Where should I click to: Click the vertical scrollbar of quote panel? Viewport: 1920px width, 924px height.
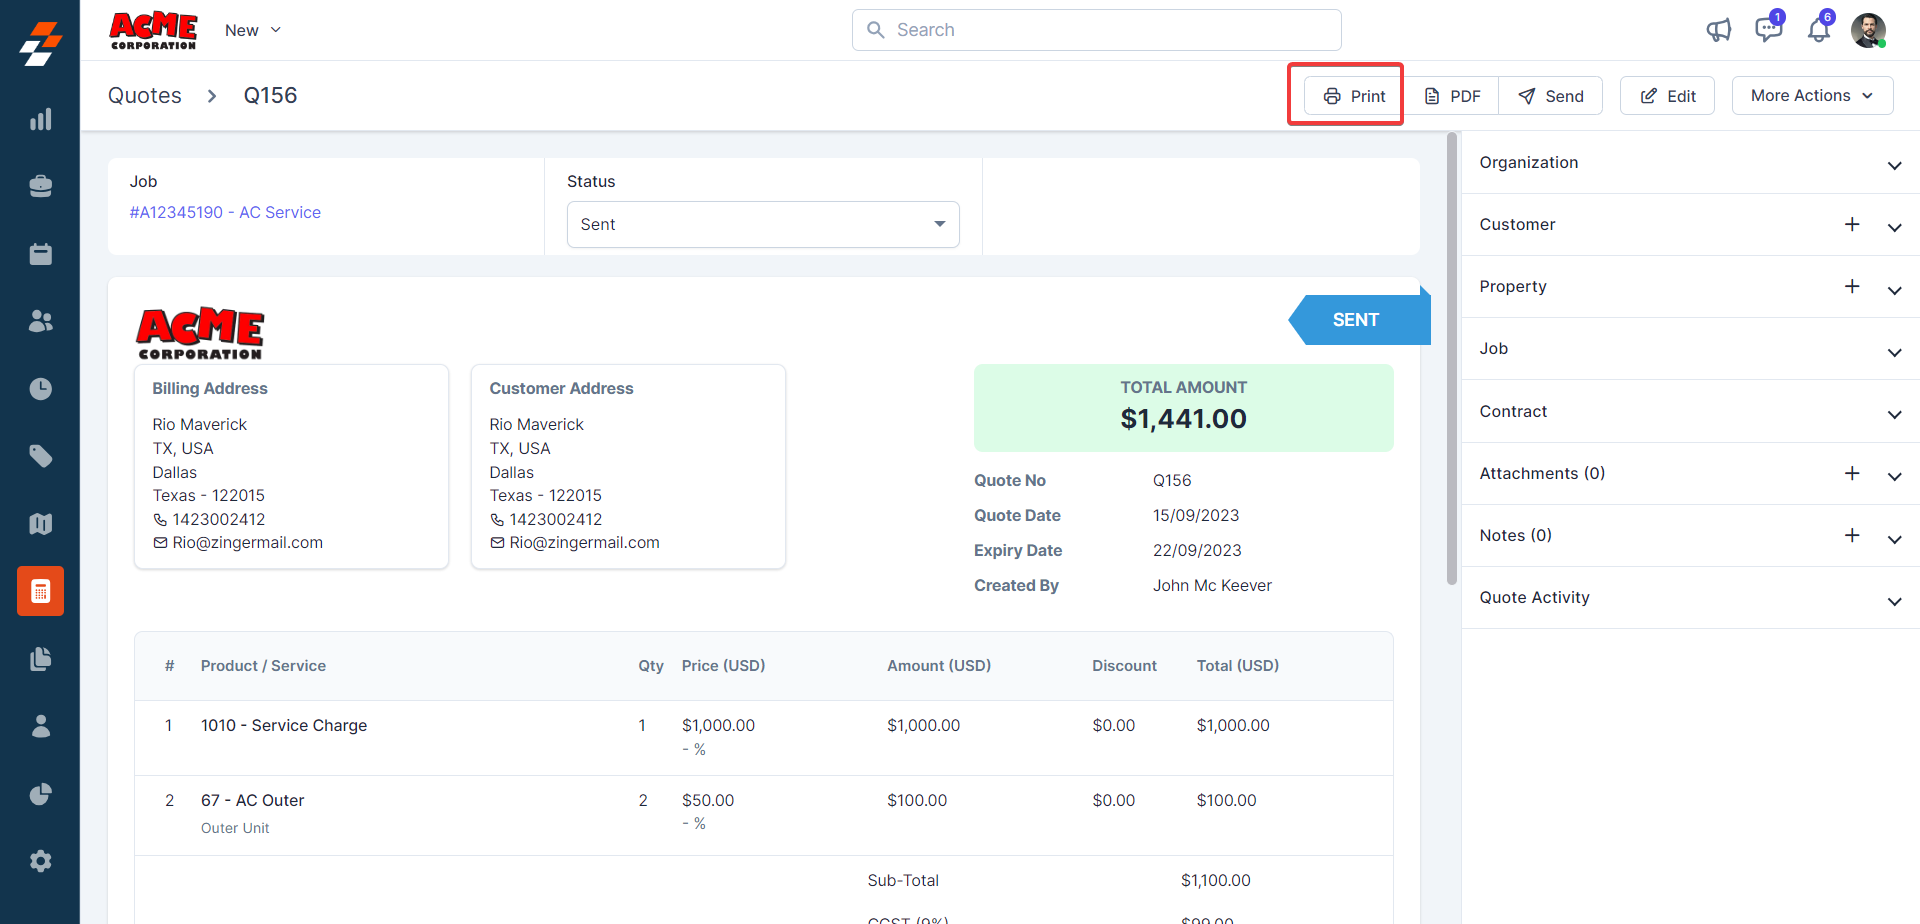[1451, 360]
